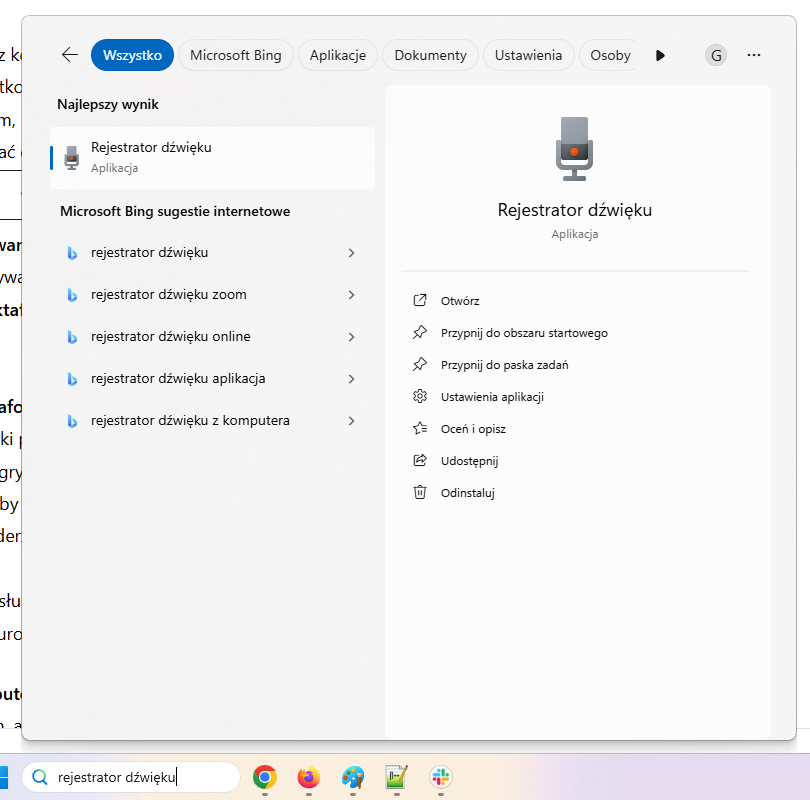Screen dimensions: 810x800
Task: Expand 'rejestrator dźwięku z komputera' chevron
Action: (x=351, y=421)
